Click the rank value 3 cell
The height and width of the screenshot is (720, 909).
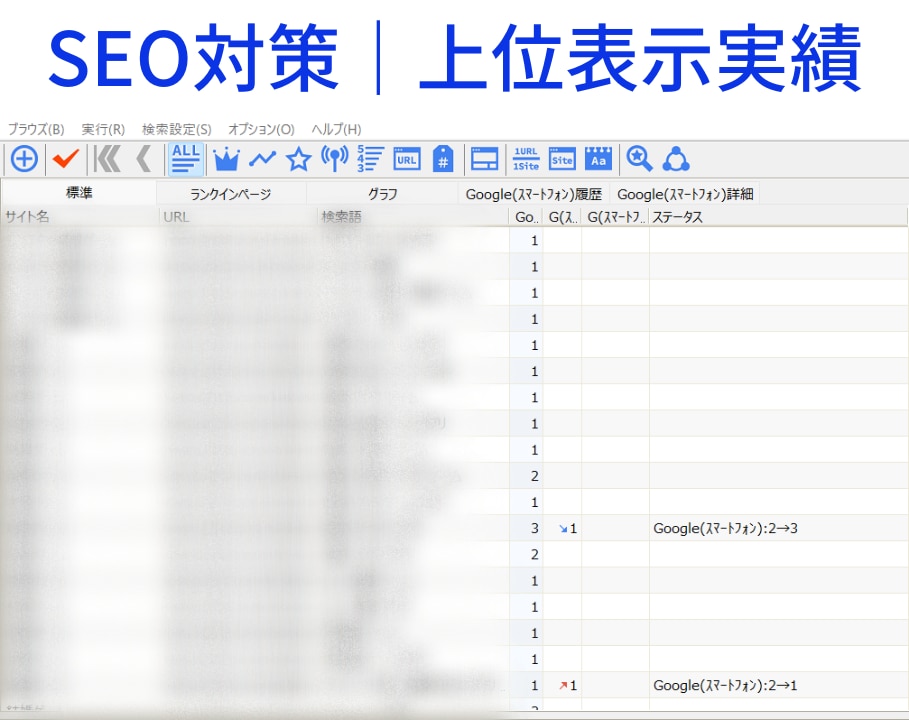click(x=526, y=528)
